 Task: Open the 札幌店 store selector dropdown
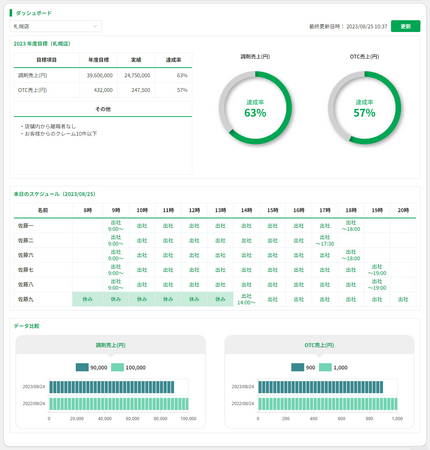click(55, 26)
